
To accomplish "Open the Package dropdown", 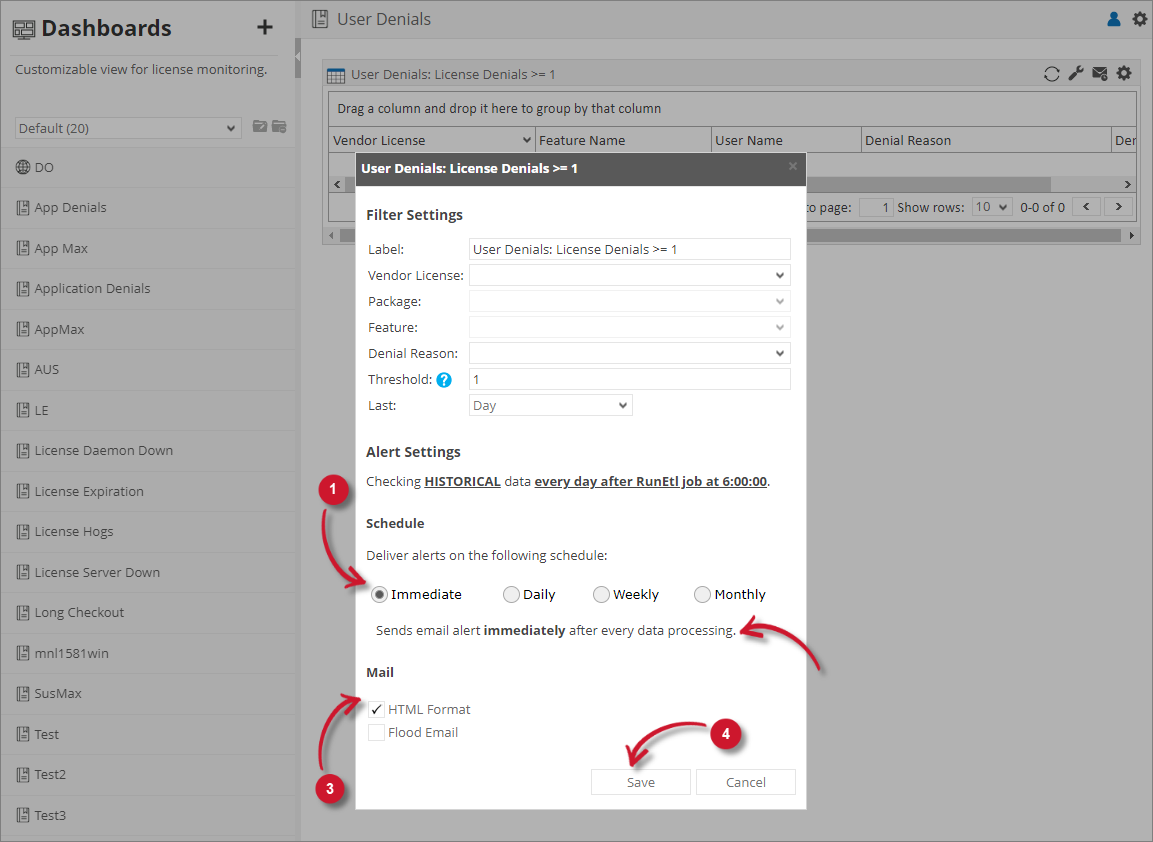I will click(629, 301).
